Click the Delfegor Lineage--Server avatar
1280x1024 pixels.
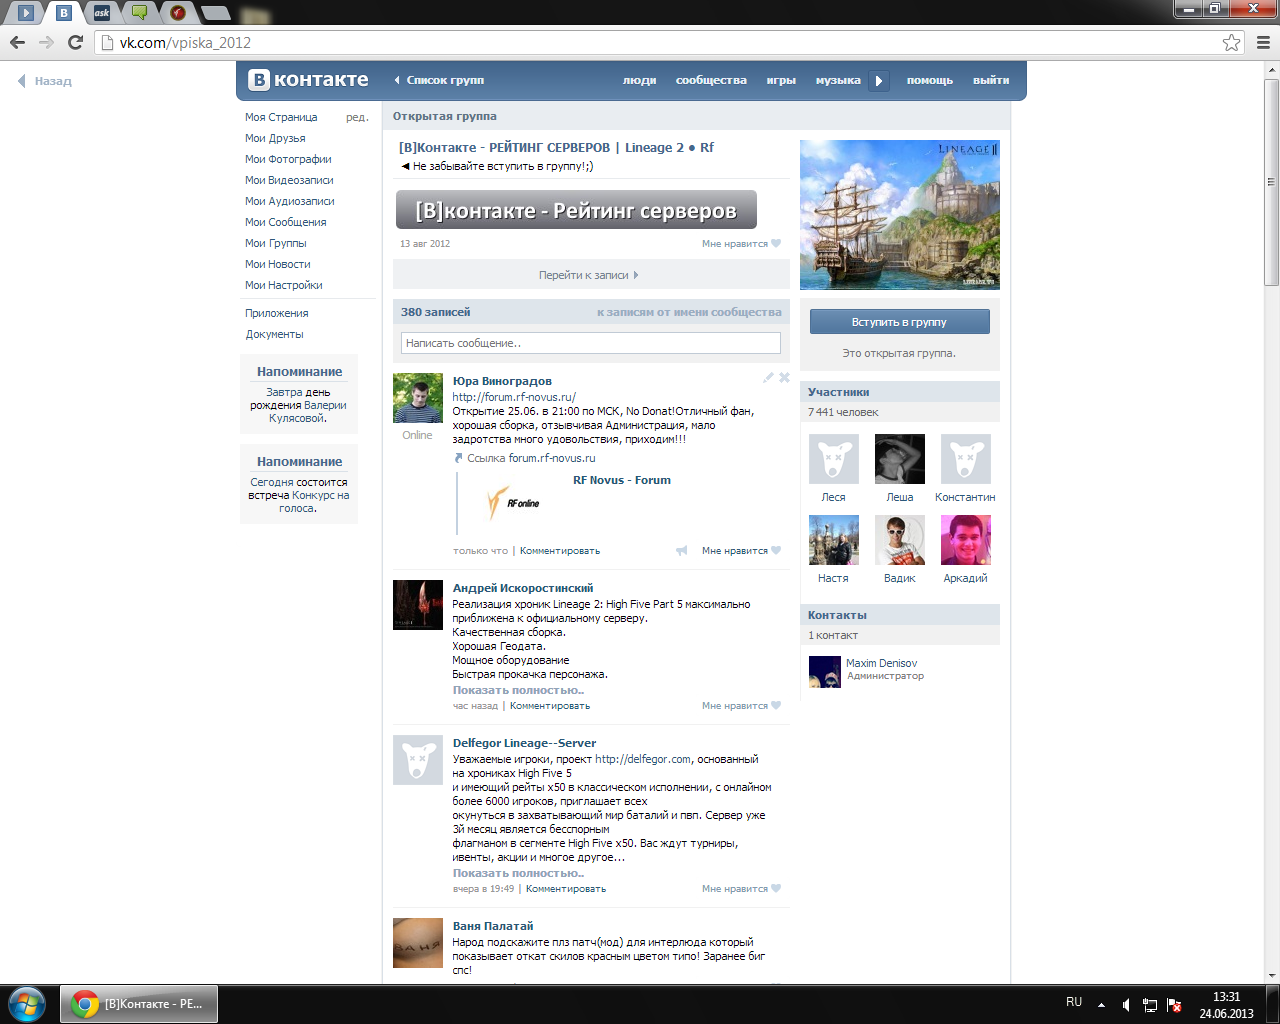click(418, 760)
